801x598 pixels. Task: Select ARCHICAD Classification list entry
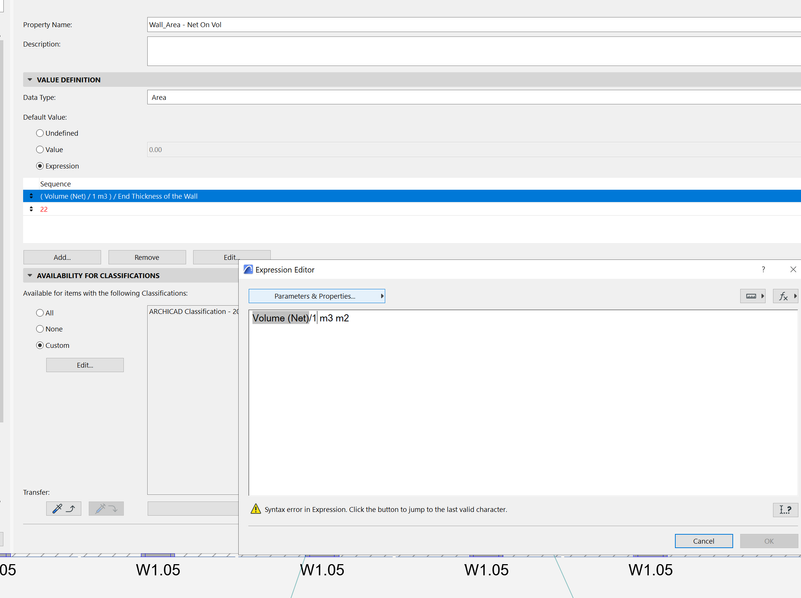(x=194, y=312)
